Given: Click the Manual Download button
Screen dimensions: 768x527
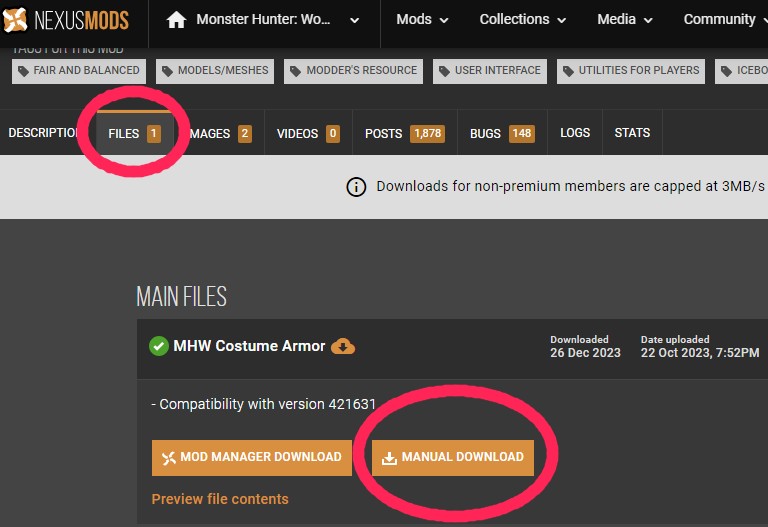Looking at the screenshot, I should coord(453,457).
